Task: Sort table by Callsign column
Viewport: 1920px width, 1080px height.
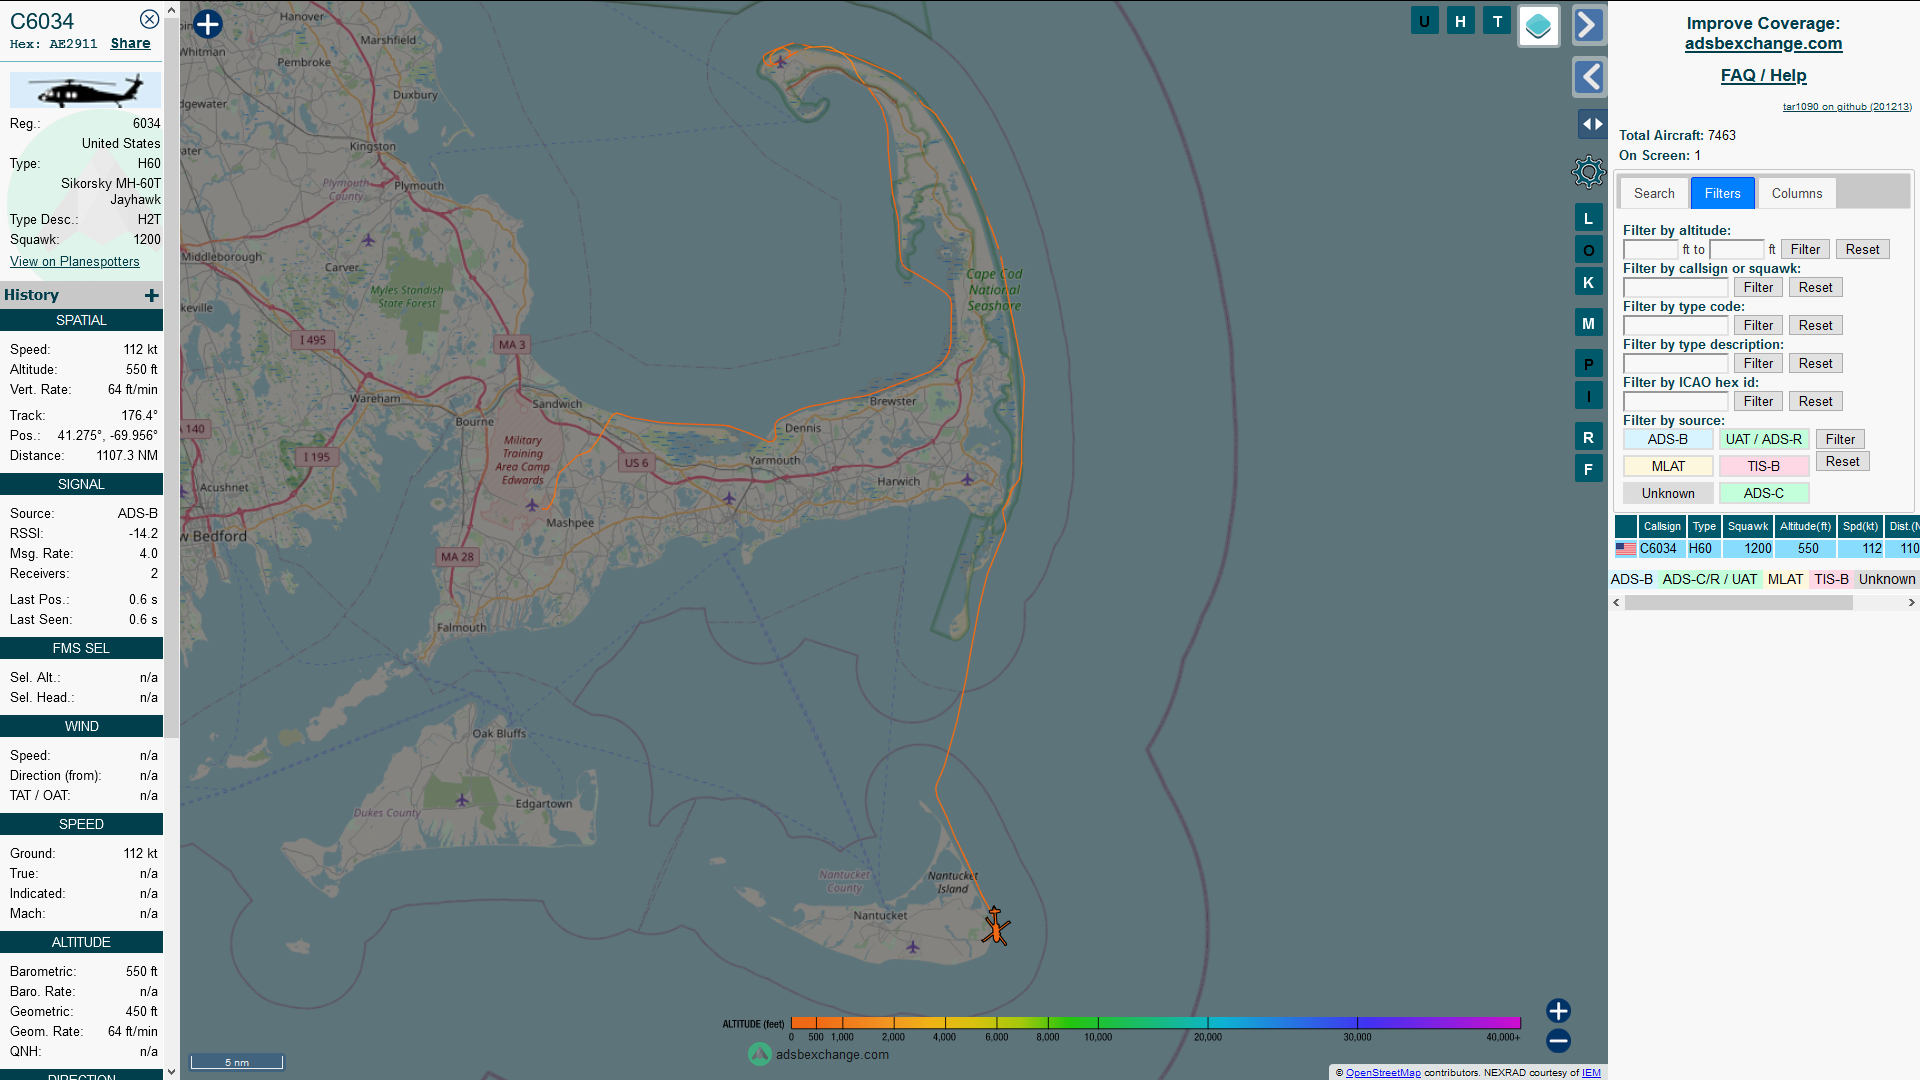Action: coord(1662,526)
